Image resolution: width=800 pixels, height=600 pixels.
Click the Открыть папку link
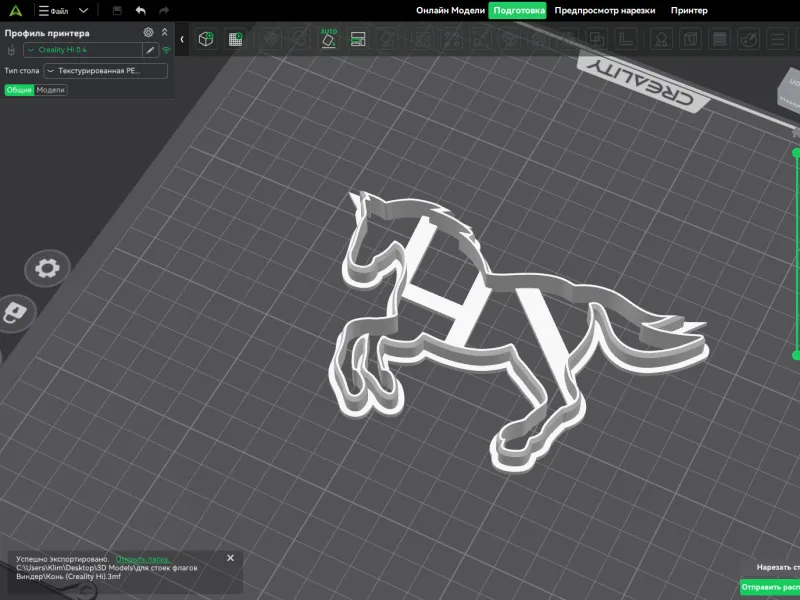click(x=142, y=559)
